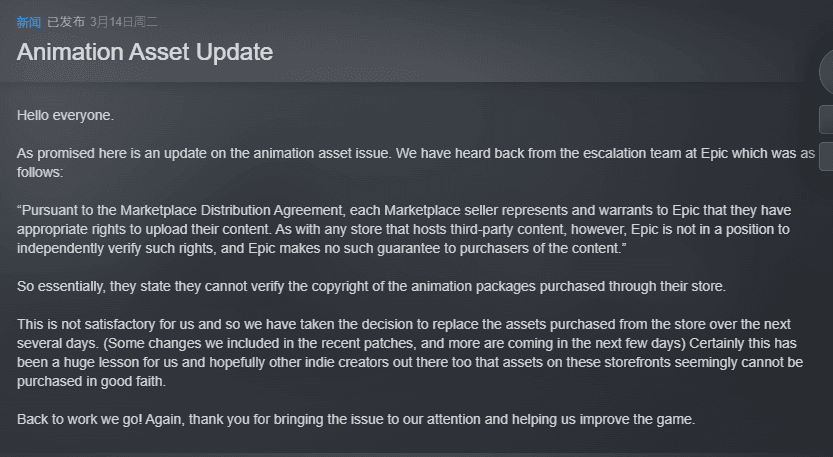Click 'other indie creators' in the lesson sentence

(x=328, y=362)
